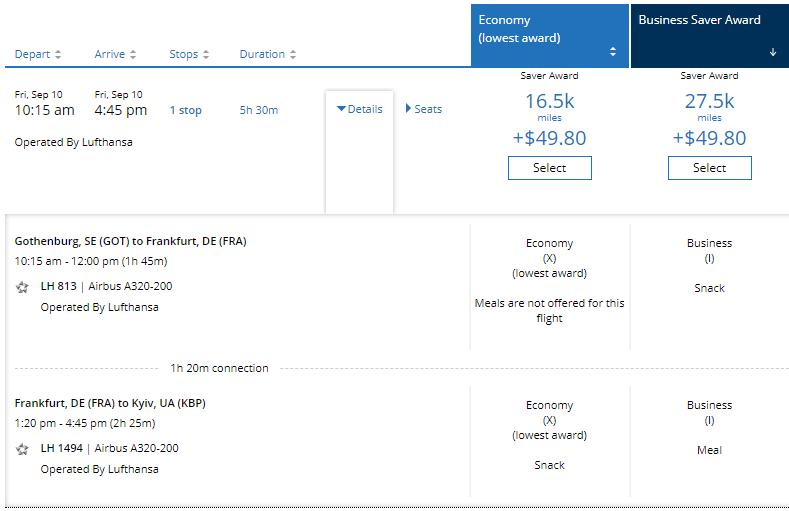The width and height of the screenshot is (789, 511).
Task: Click the sort arrows beside Arrive
Action: 133,55
